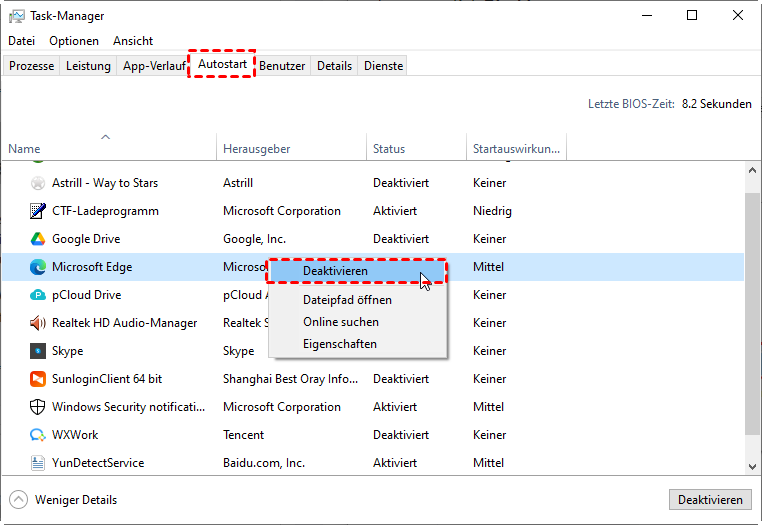The height and width of the screenshot is (525, 762).
Task: Click the SunloginClient 64 bit icon
Action: pos(37,379)
